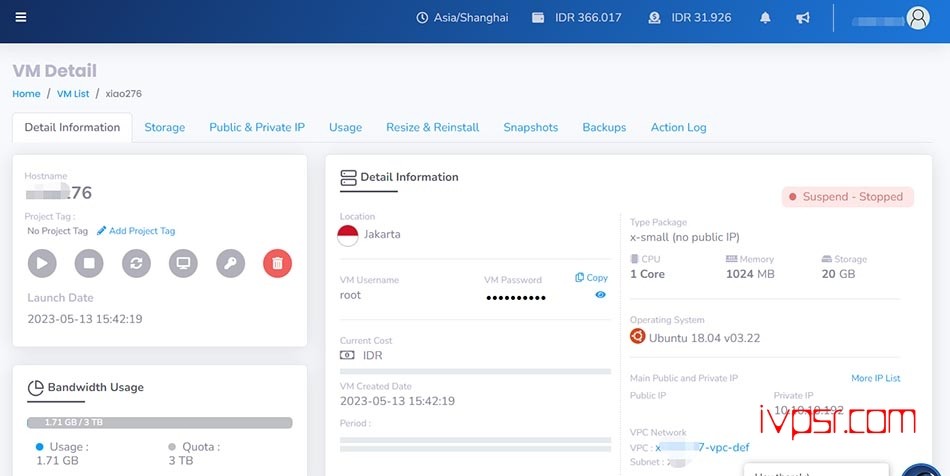Image resolution: width=950 pixels, height=476 pixels.
Task: Copy the VM password
Action: coord(591,277)
